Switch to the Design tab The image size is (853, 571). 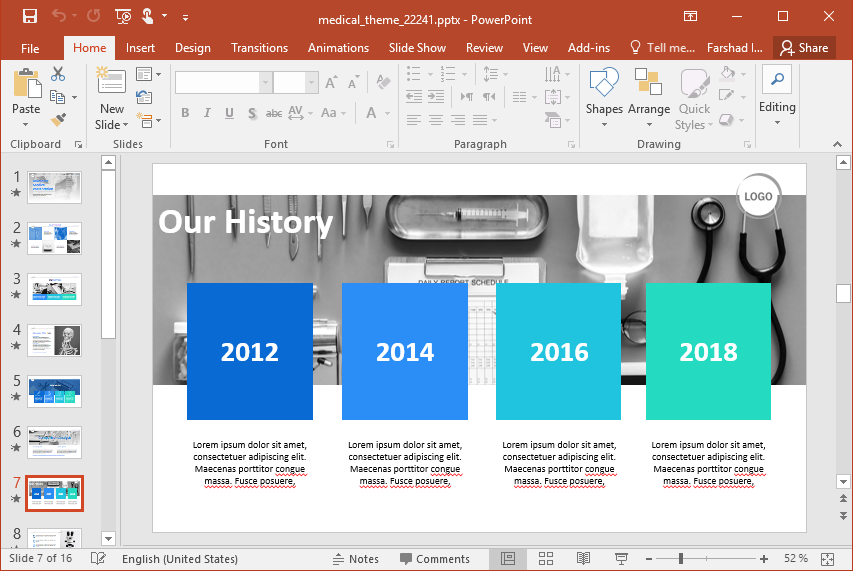point(192,48)
